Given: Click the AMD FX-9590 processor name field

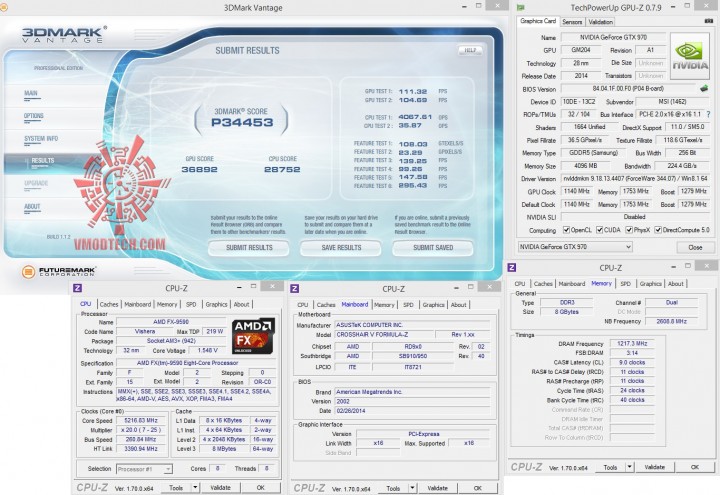Looking at the screenshot, I should [171, 322].
